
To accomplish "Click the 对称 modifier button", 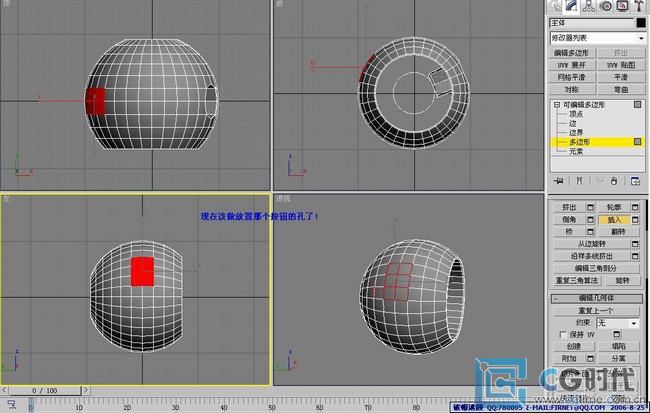I will (571, 90).
